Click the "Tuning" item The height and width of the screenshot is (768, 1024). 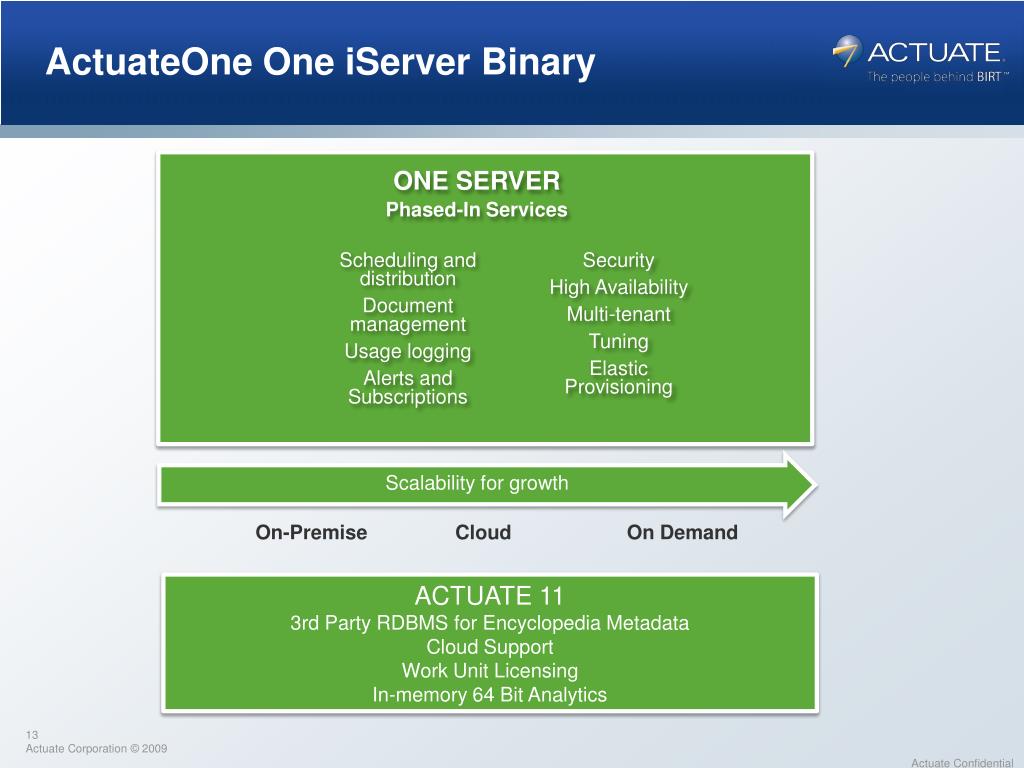click(x=618, y=342)
